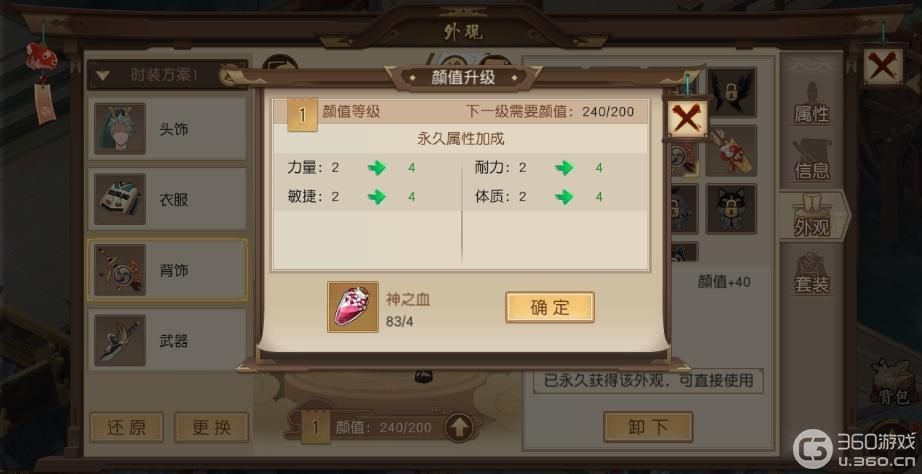This screenshot has height=474, width=922.
Task: Tap the 神之血 potion item icon
Action: point(353,307)
